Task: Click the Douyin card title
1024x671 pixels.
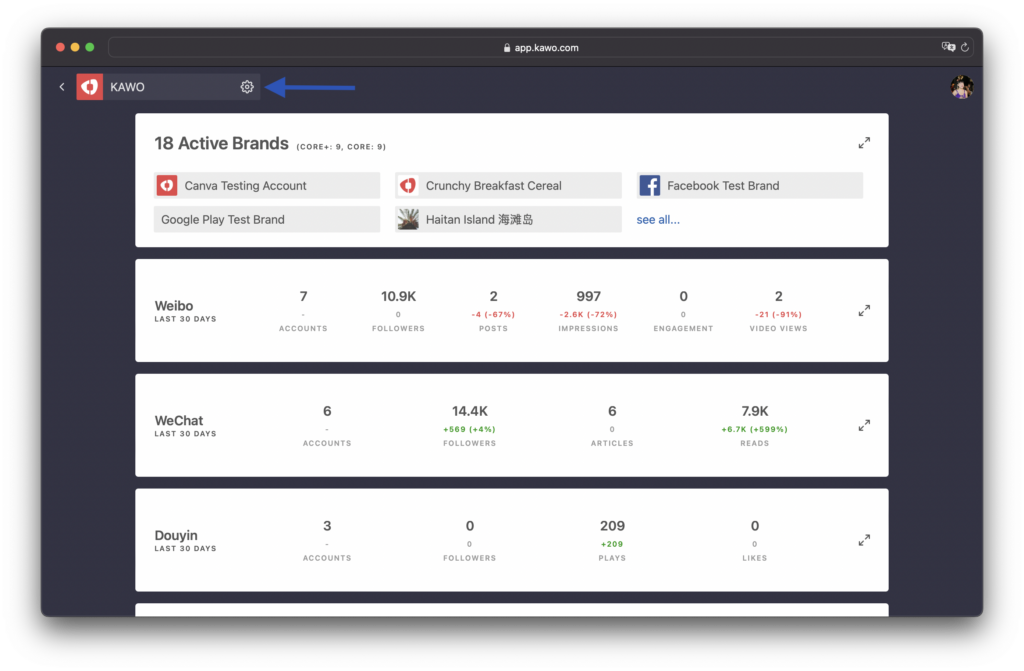Action: tap(176, 535)
